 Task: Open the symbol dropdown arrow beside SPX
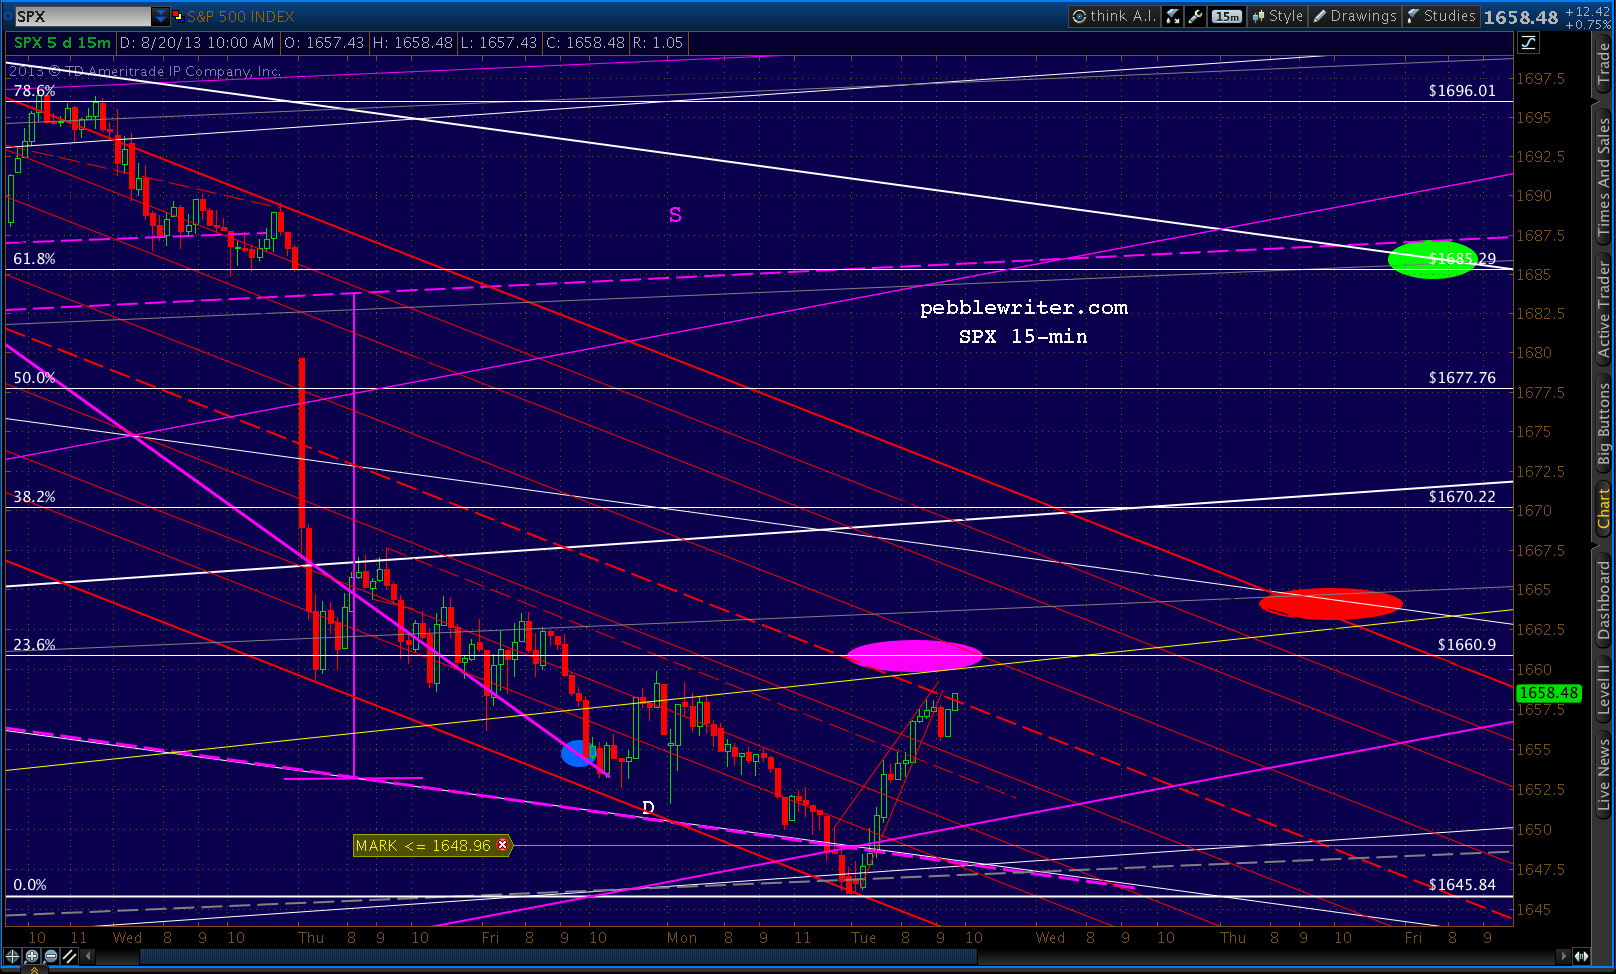[x=160, y=16]
